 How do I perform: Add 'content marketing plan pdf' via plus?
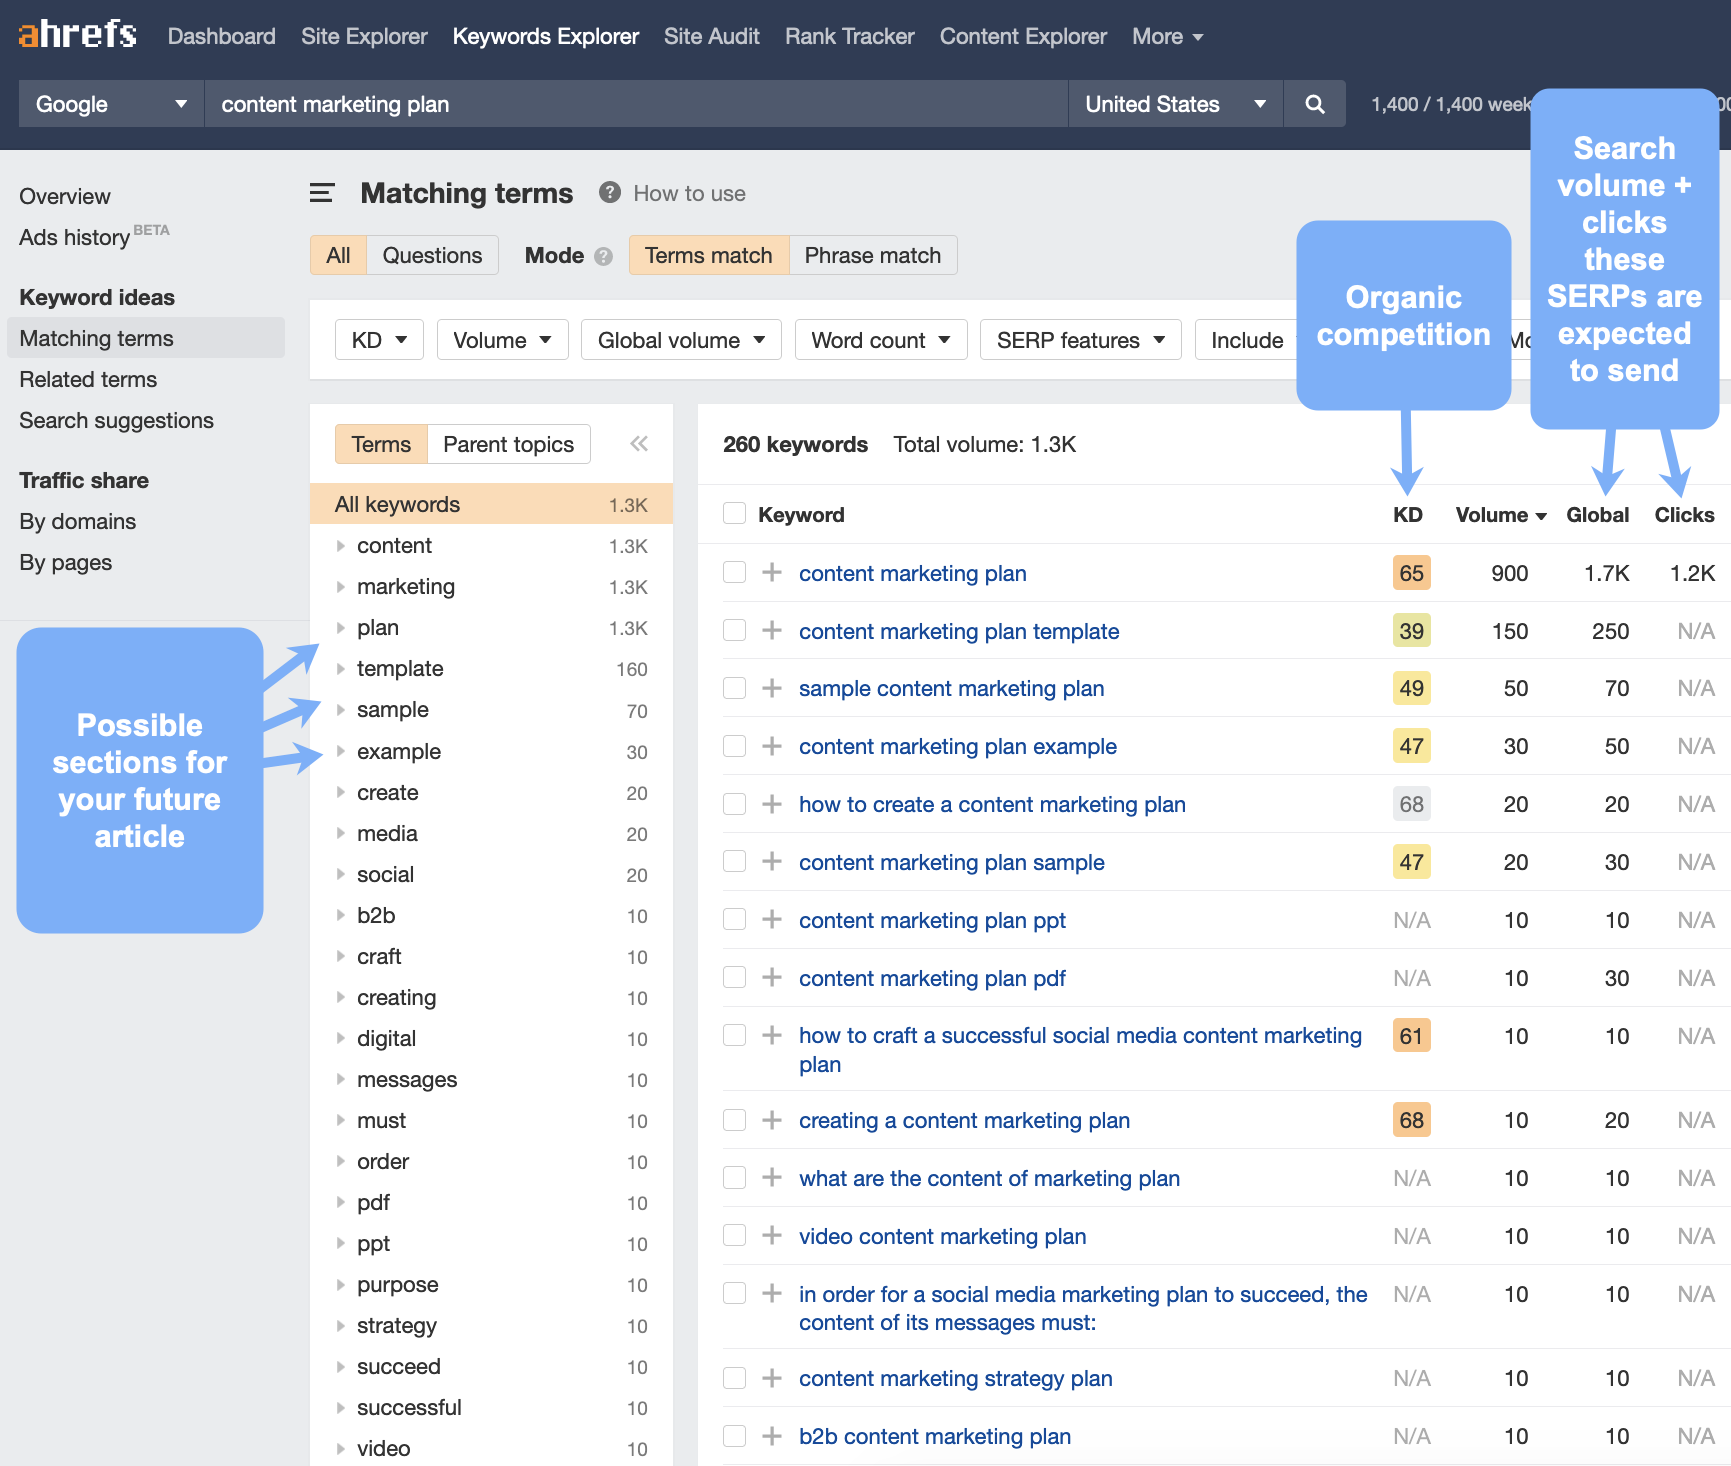point(772,977)
